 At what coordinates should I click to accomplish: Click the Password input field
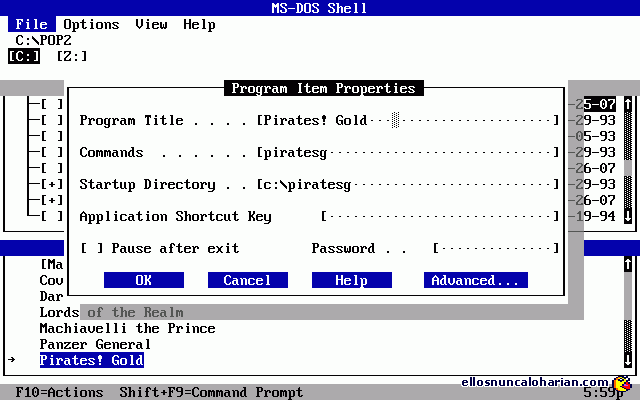pos(496,248)
